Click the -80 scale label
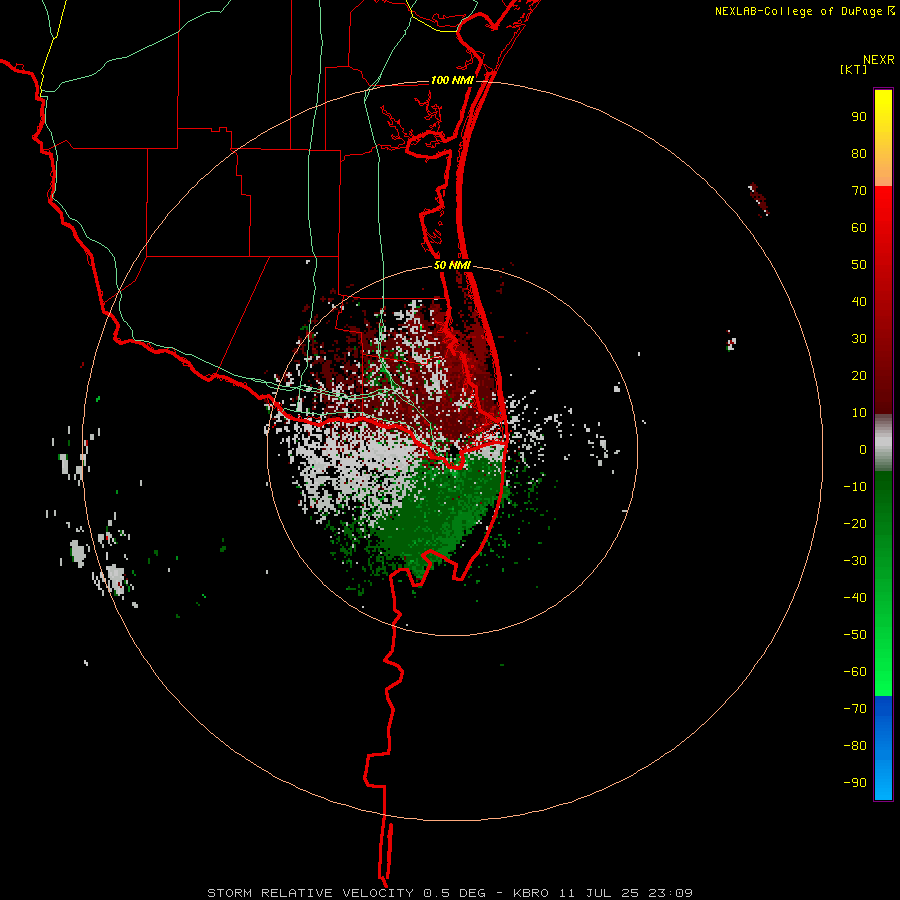 [855, 746]
